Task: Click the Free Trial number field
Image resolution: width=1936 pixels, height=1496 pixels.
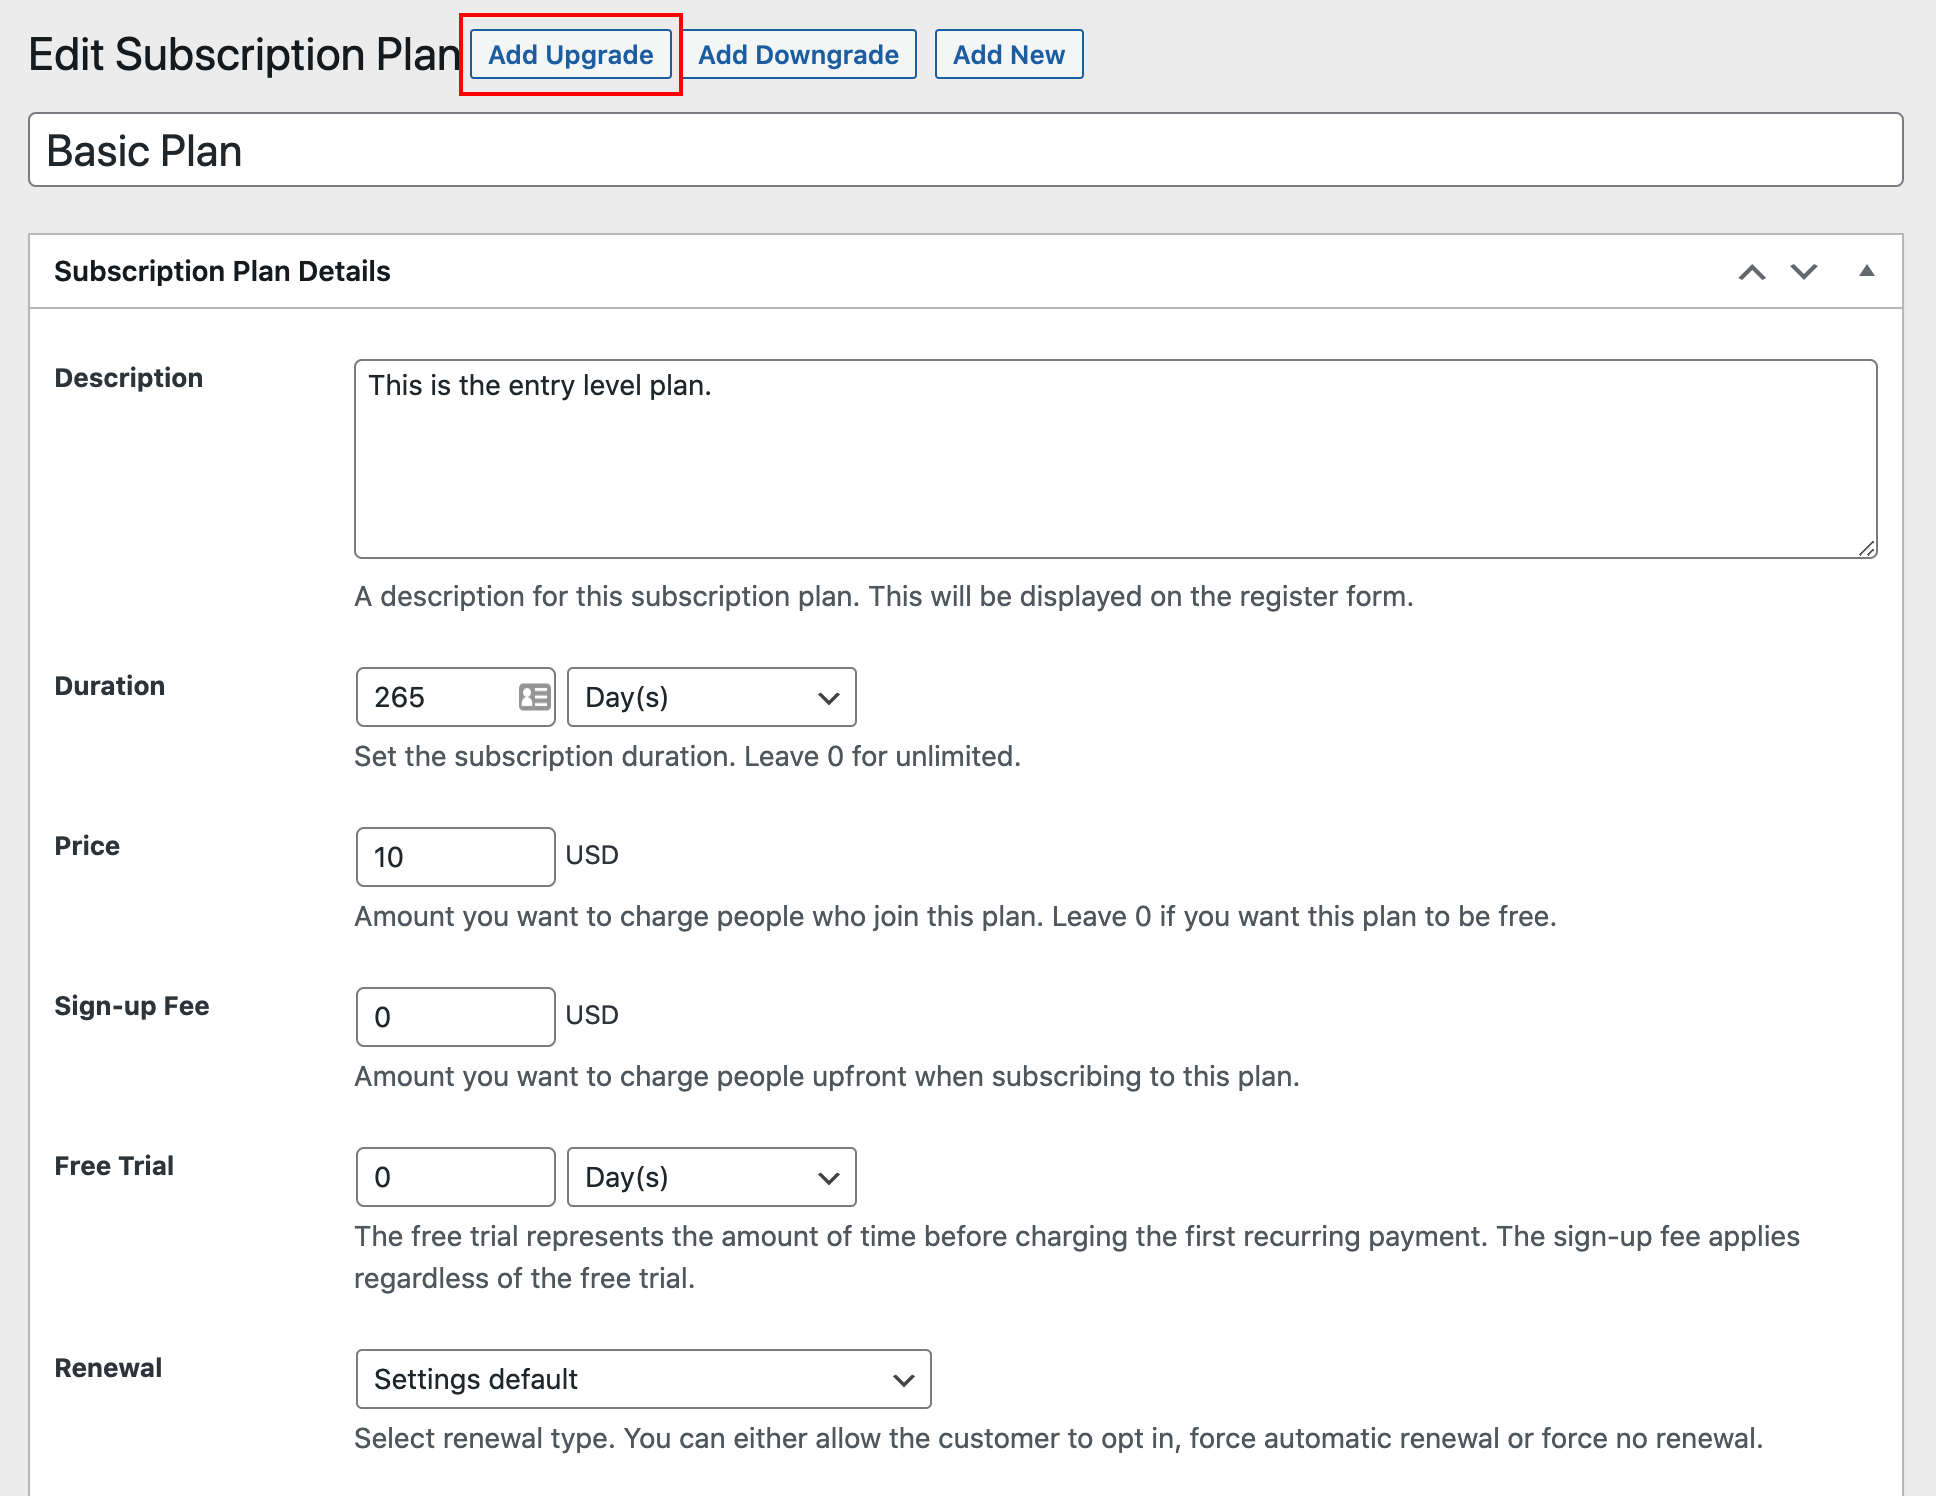Action: [455, 1177]
